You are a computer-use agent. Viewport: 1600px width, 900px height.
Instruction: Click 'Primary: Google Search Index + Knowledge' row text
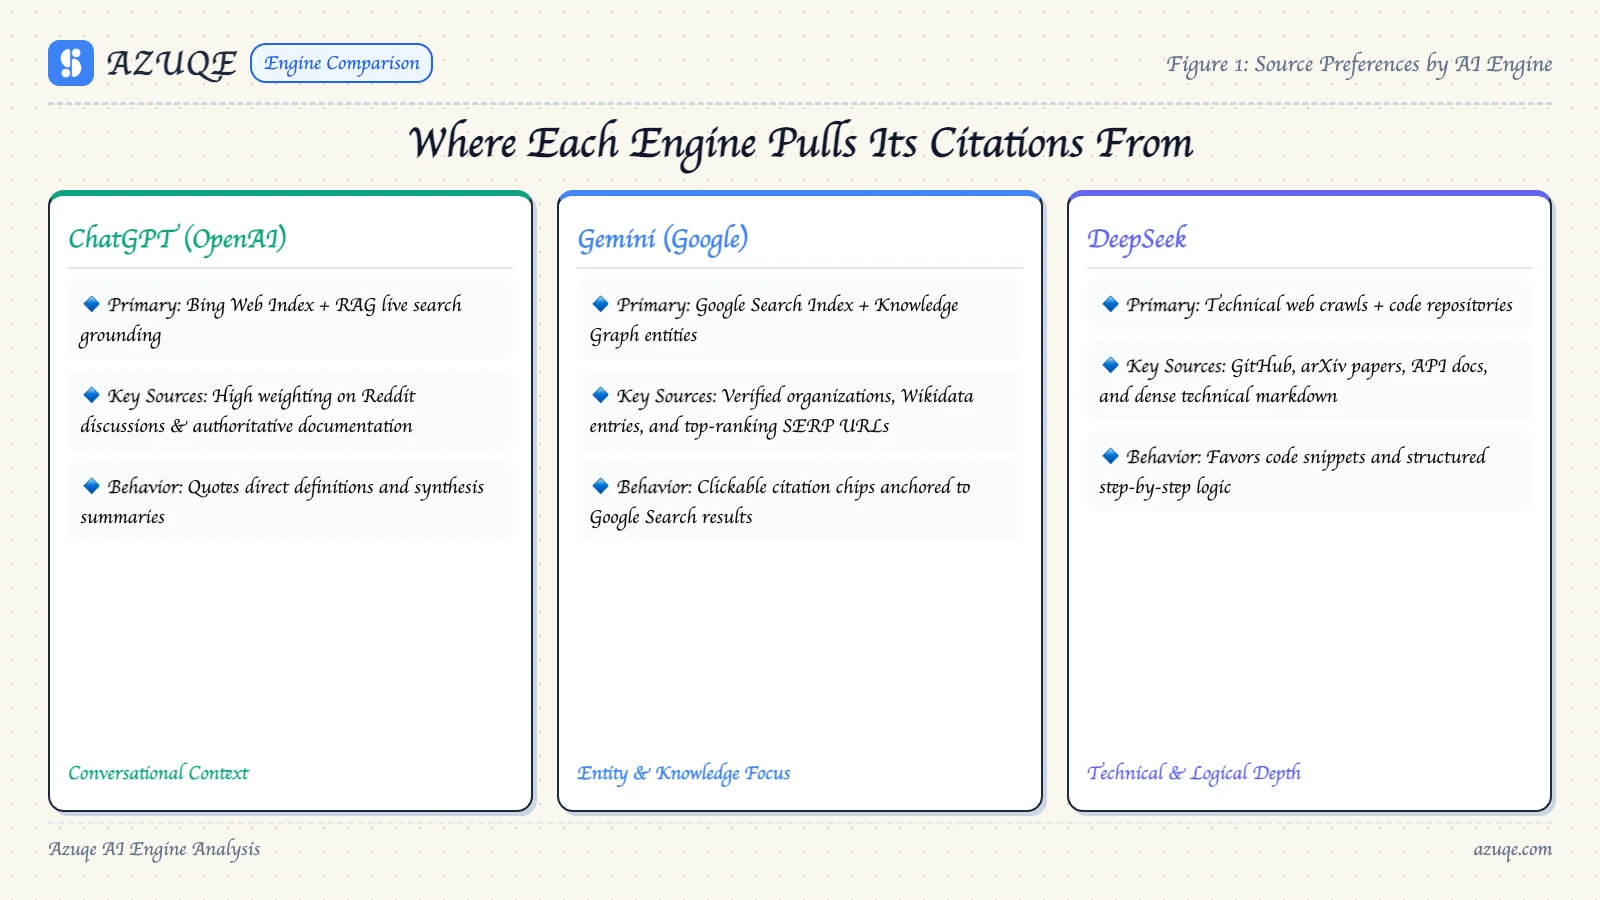pyautogui.click(x=800, y=319)
